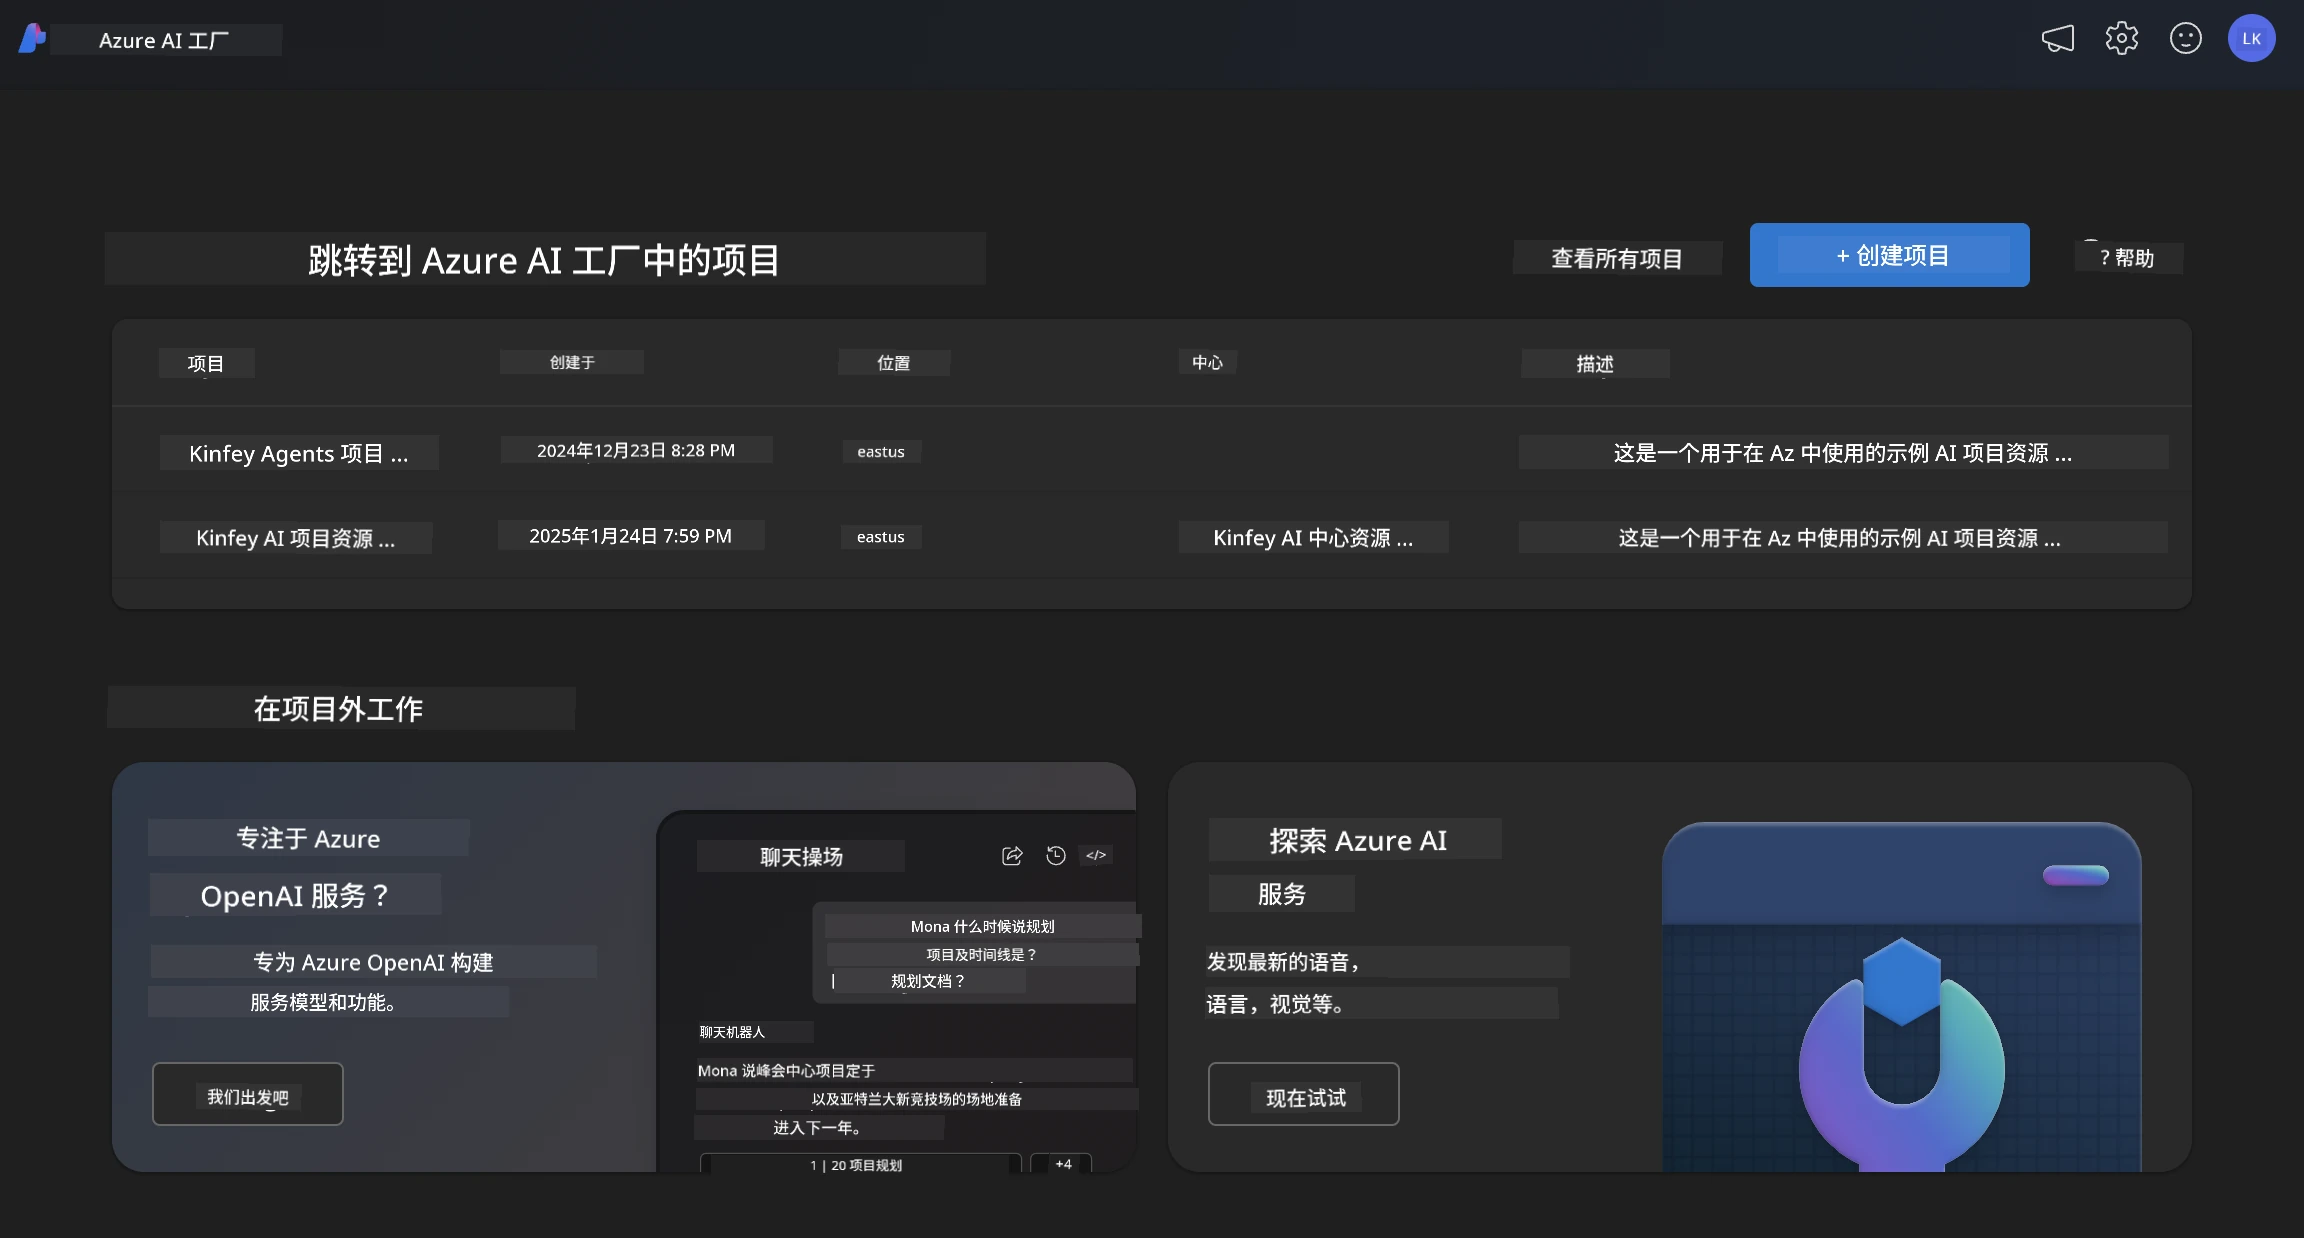
Task: Click the 专为 Azure OpenAI 构建 text
Action: (x=373, y=962)
